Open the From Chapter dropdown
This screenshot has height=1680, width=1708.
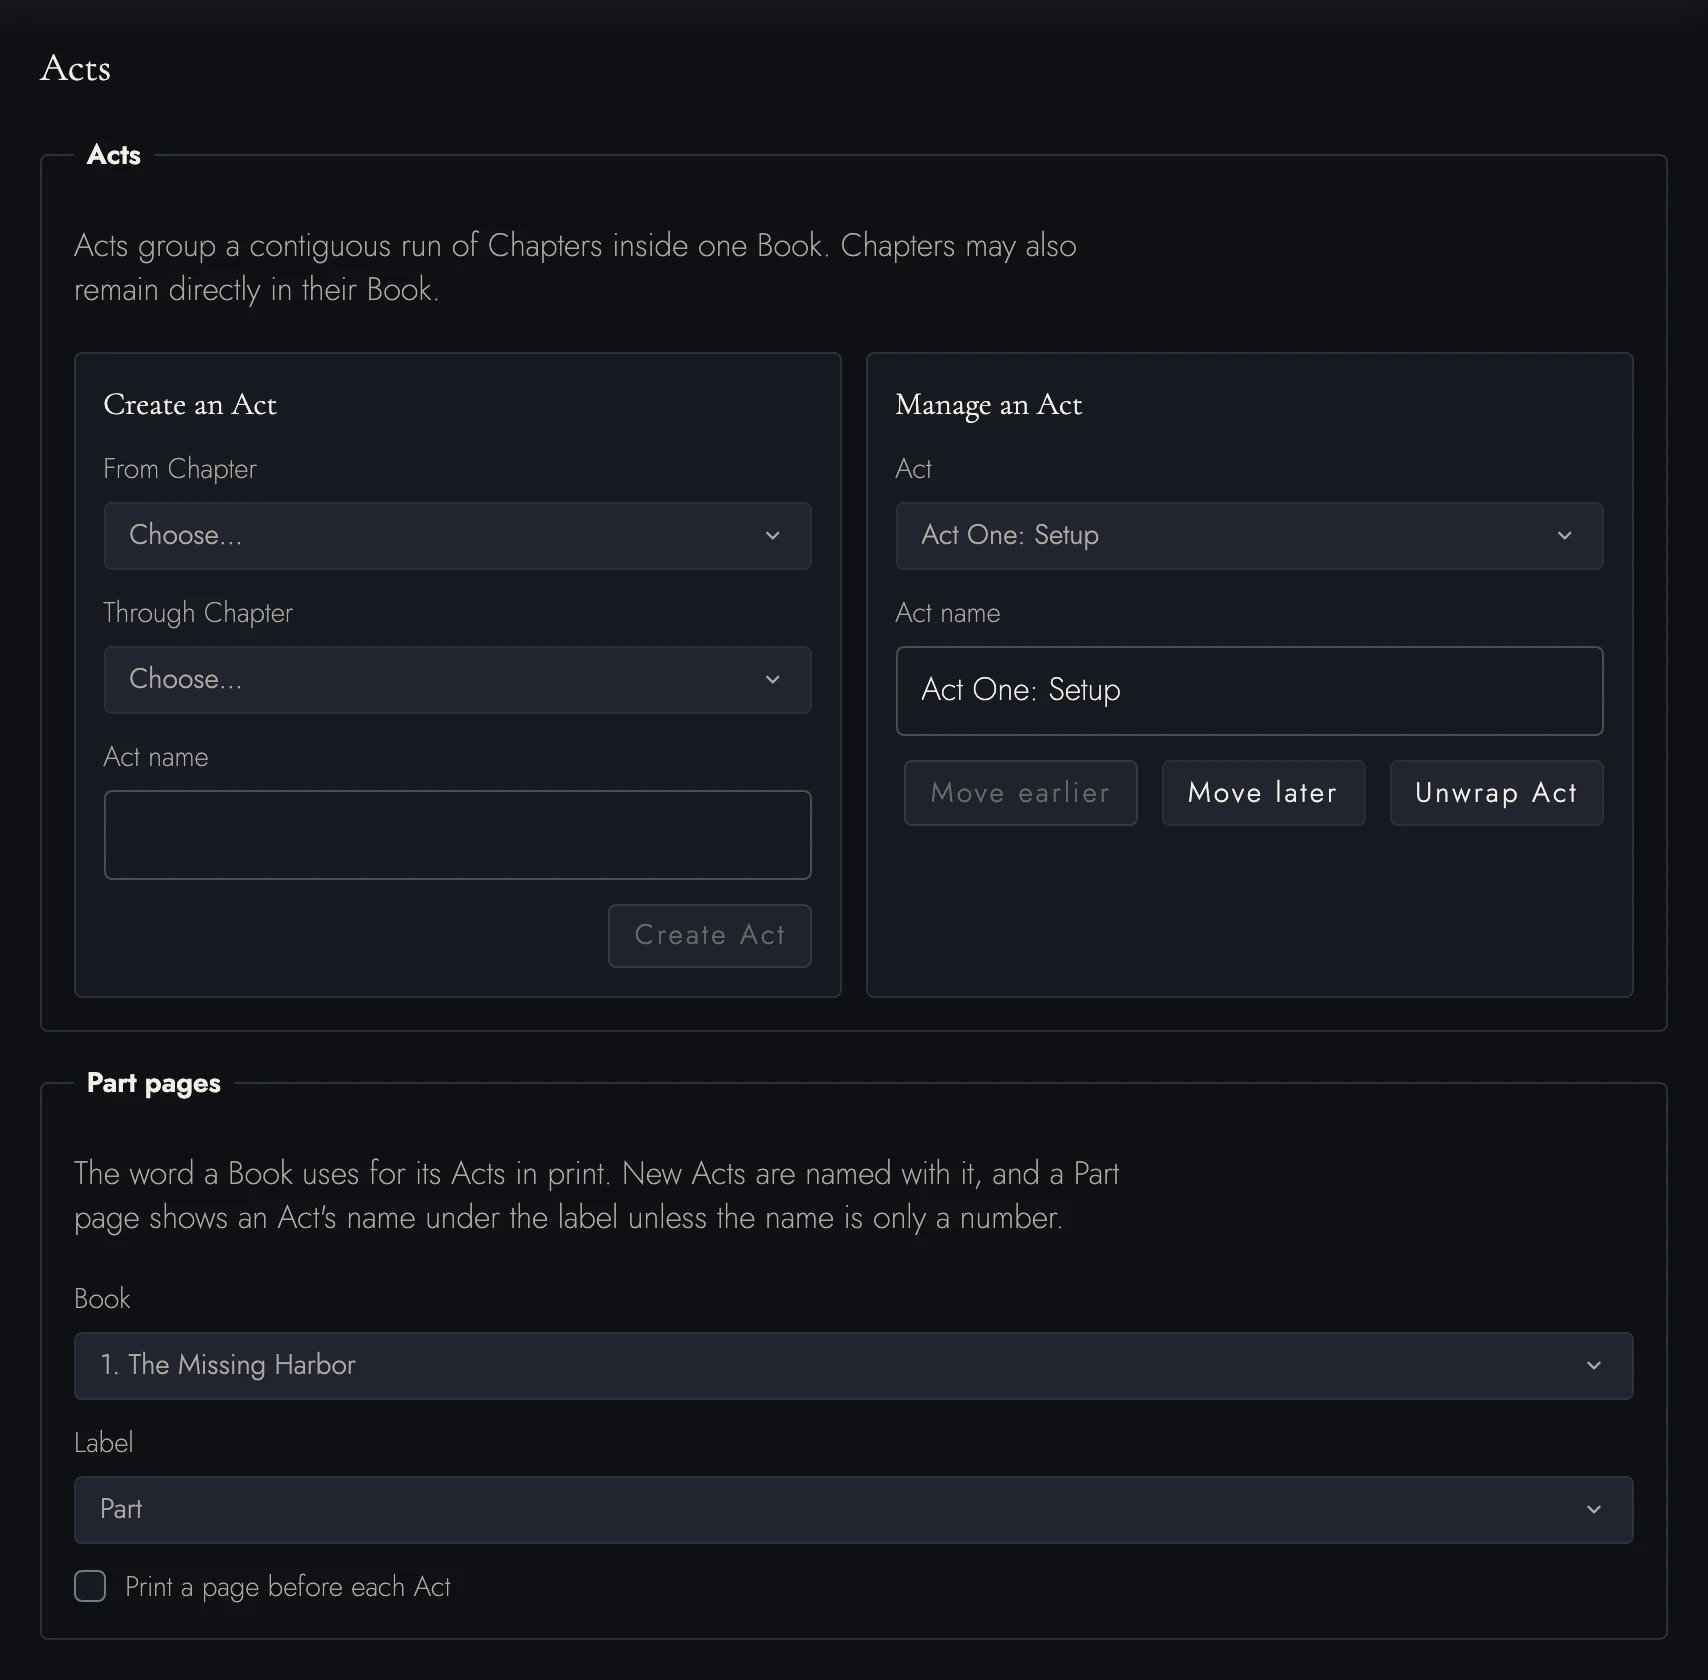(457, 536)
